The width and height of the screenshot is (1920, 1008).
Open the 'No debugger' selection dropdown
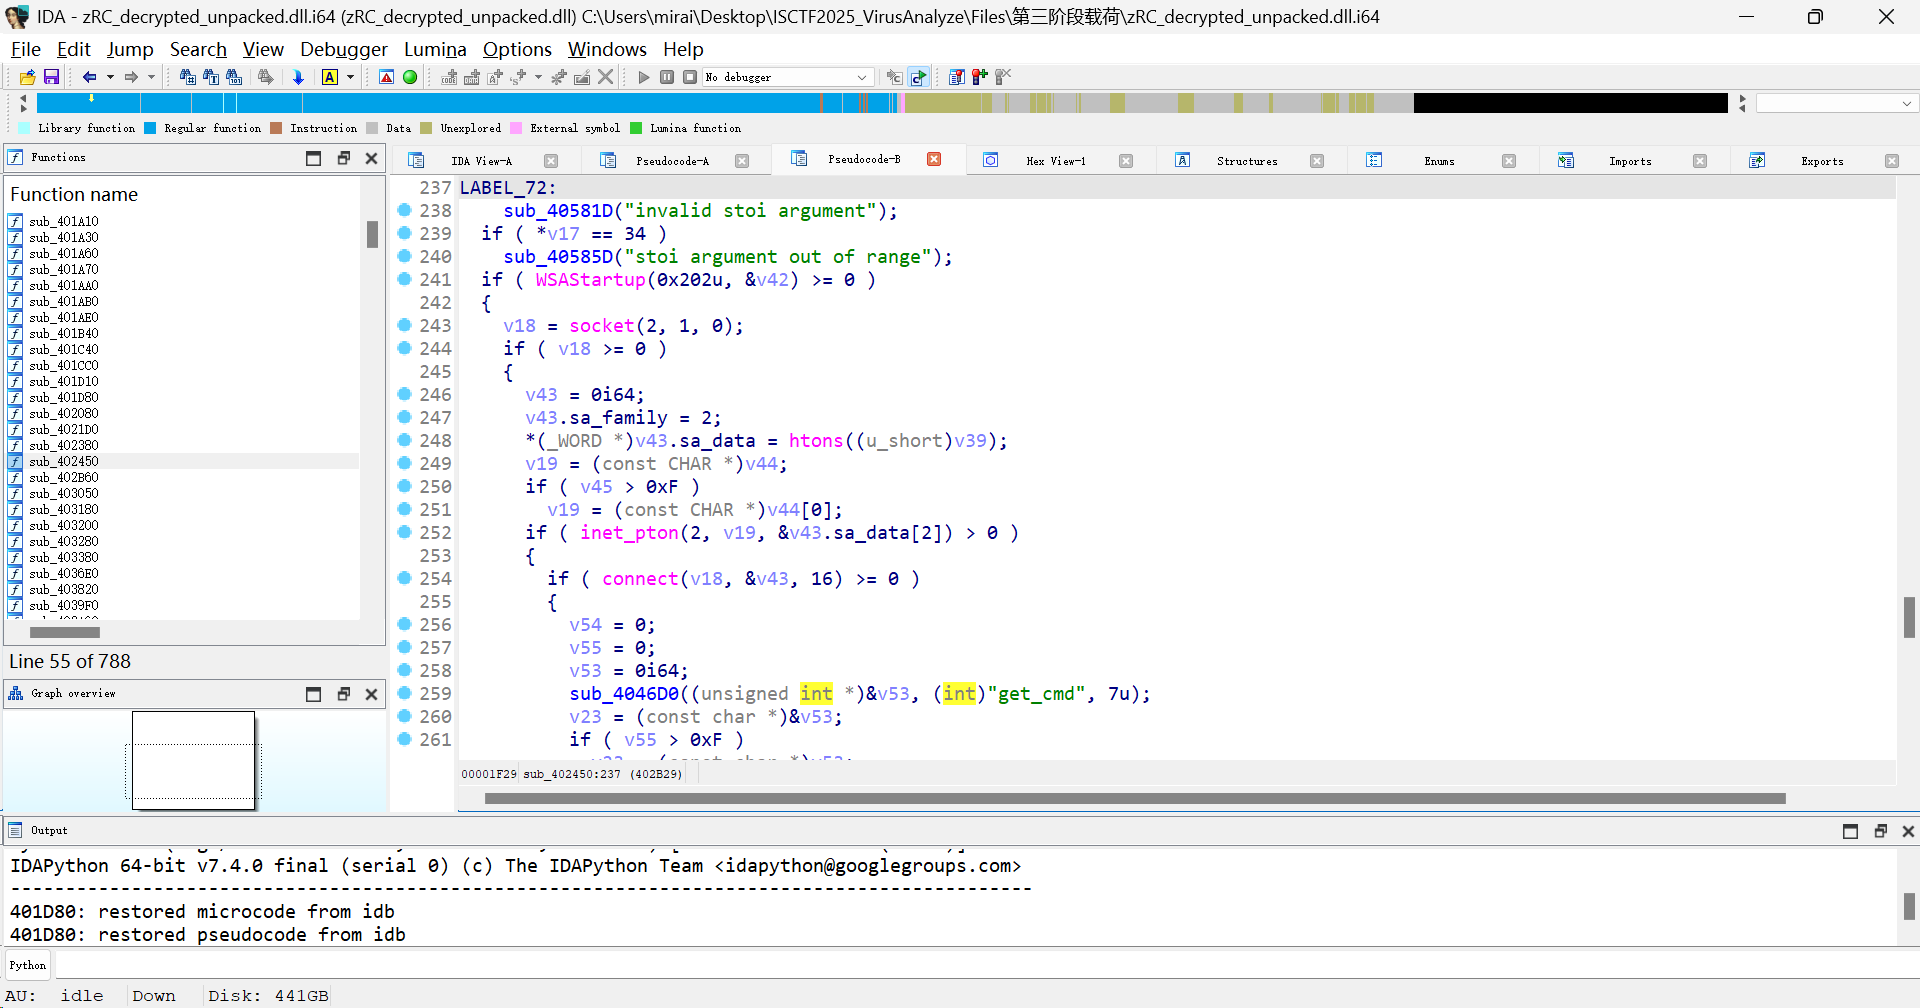pos(788,77)
